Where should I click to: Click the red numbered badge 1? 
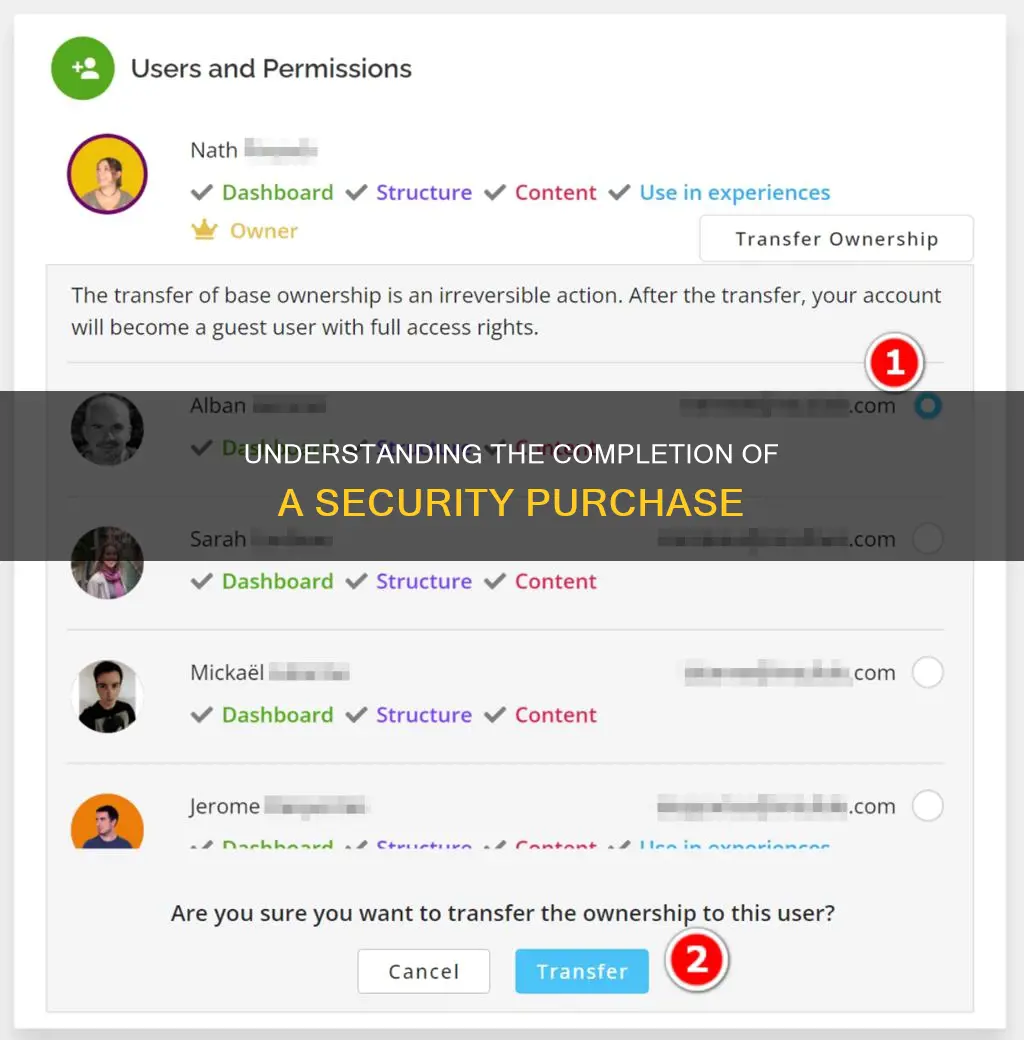click(x=895, y=364)
